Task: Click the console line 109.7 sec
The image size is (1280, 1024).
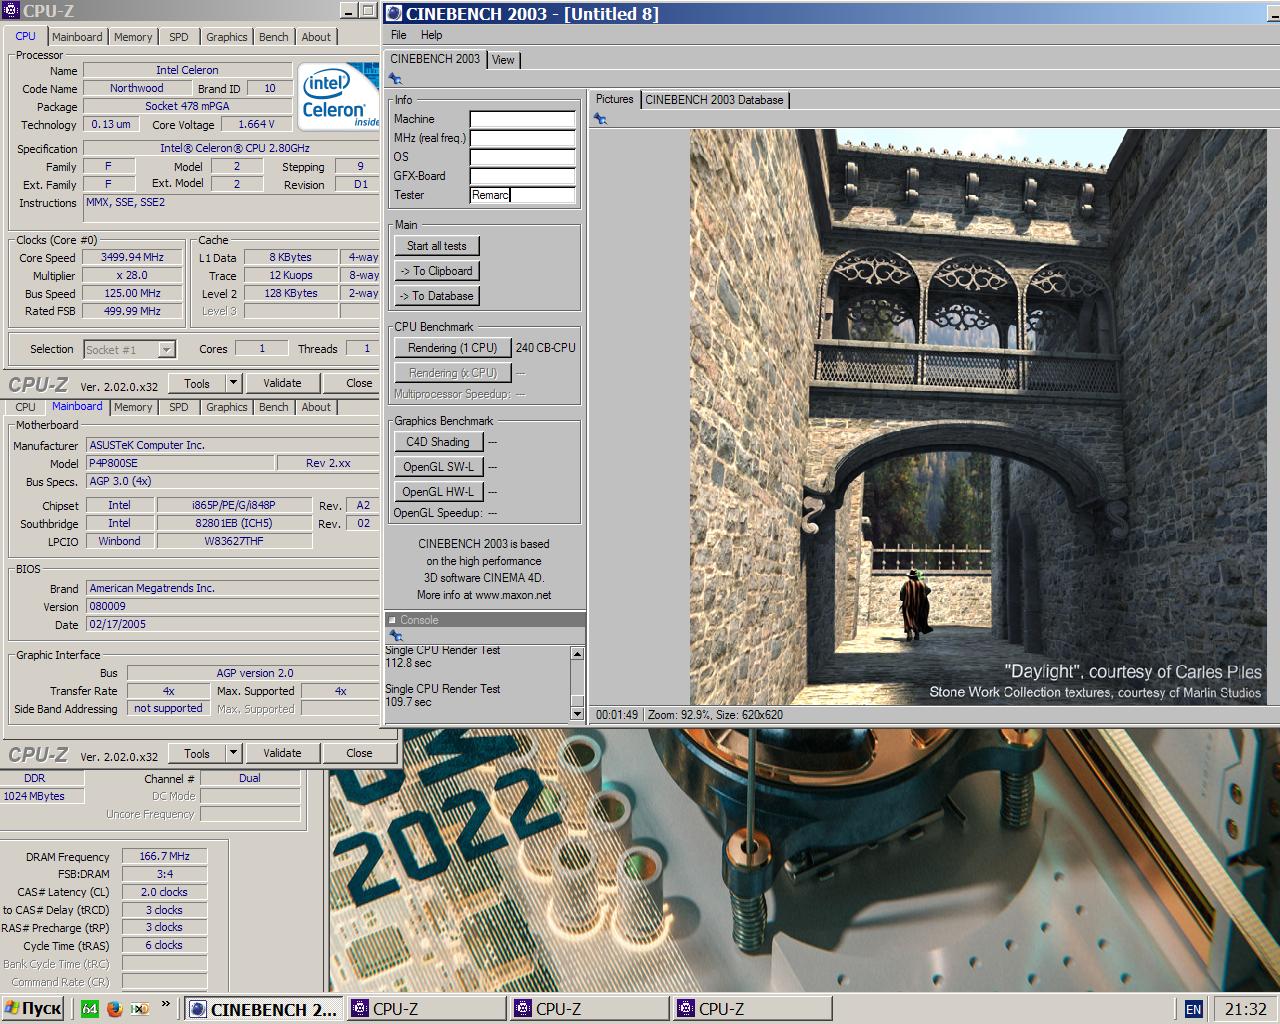Action: tap(408, 702)
